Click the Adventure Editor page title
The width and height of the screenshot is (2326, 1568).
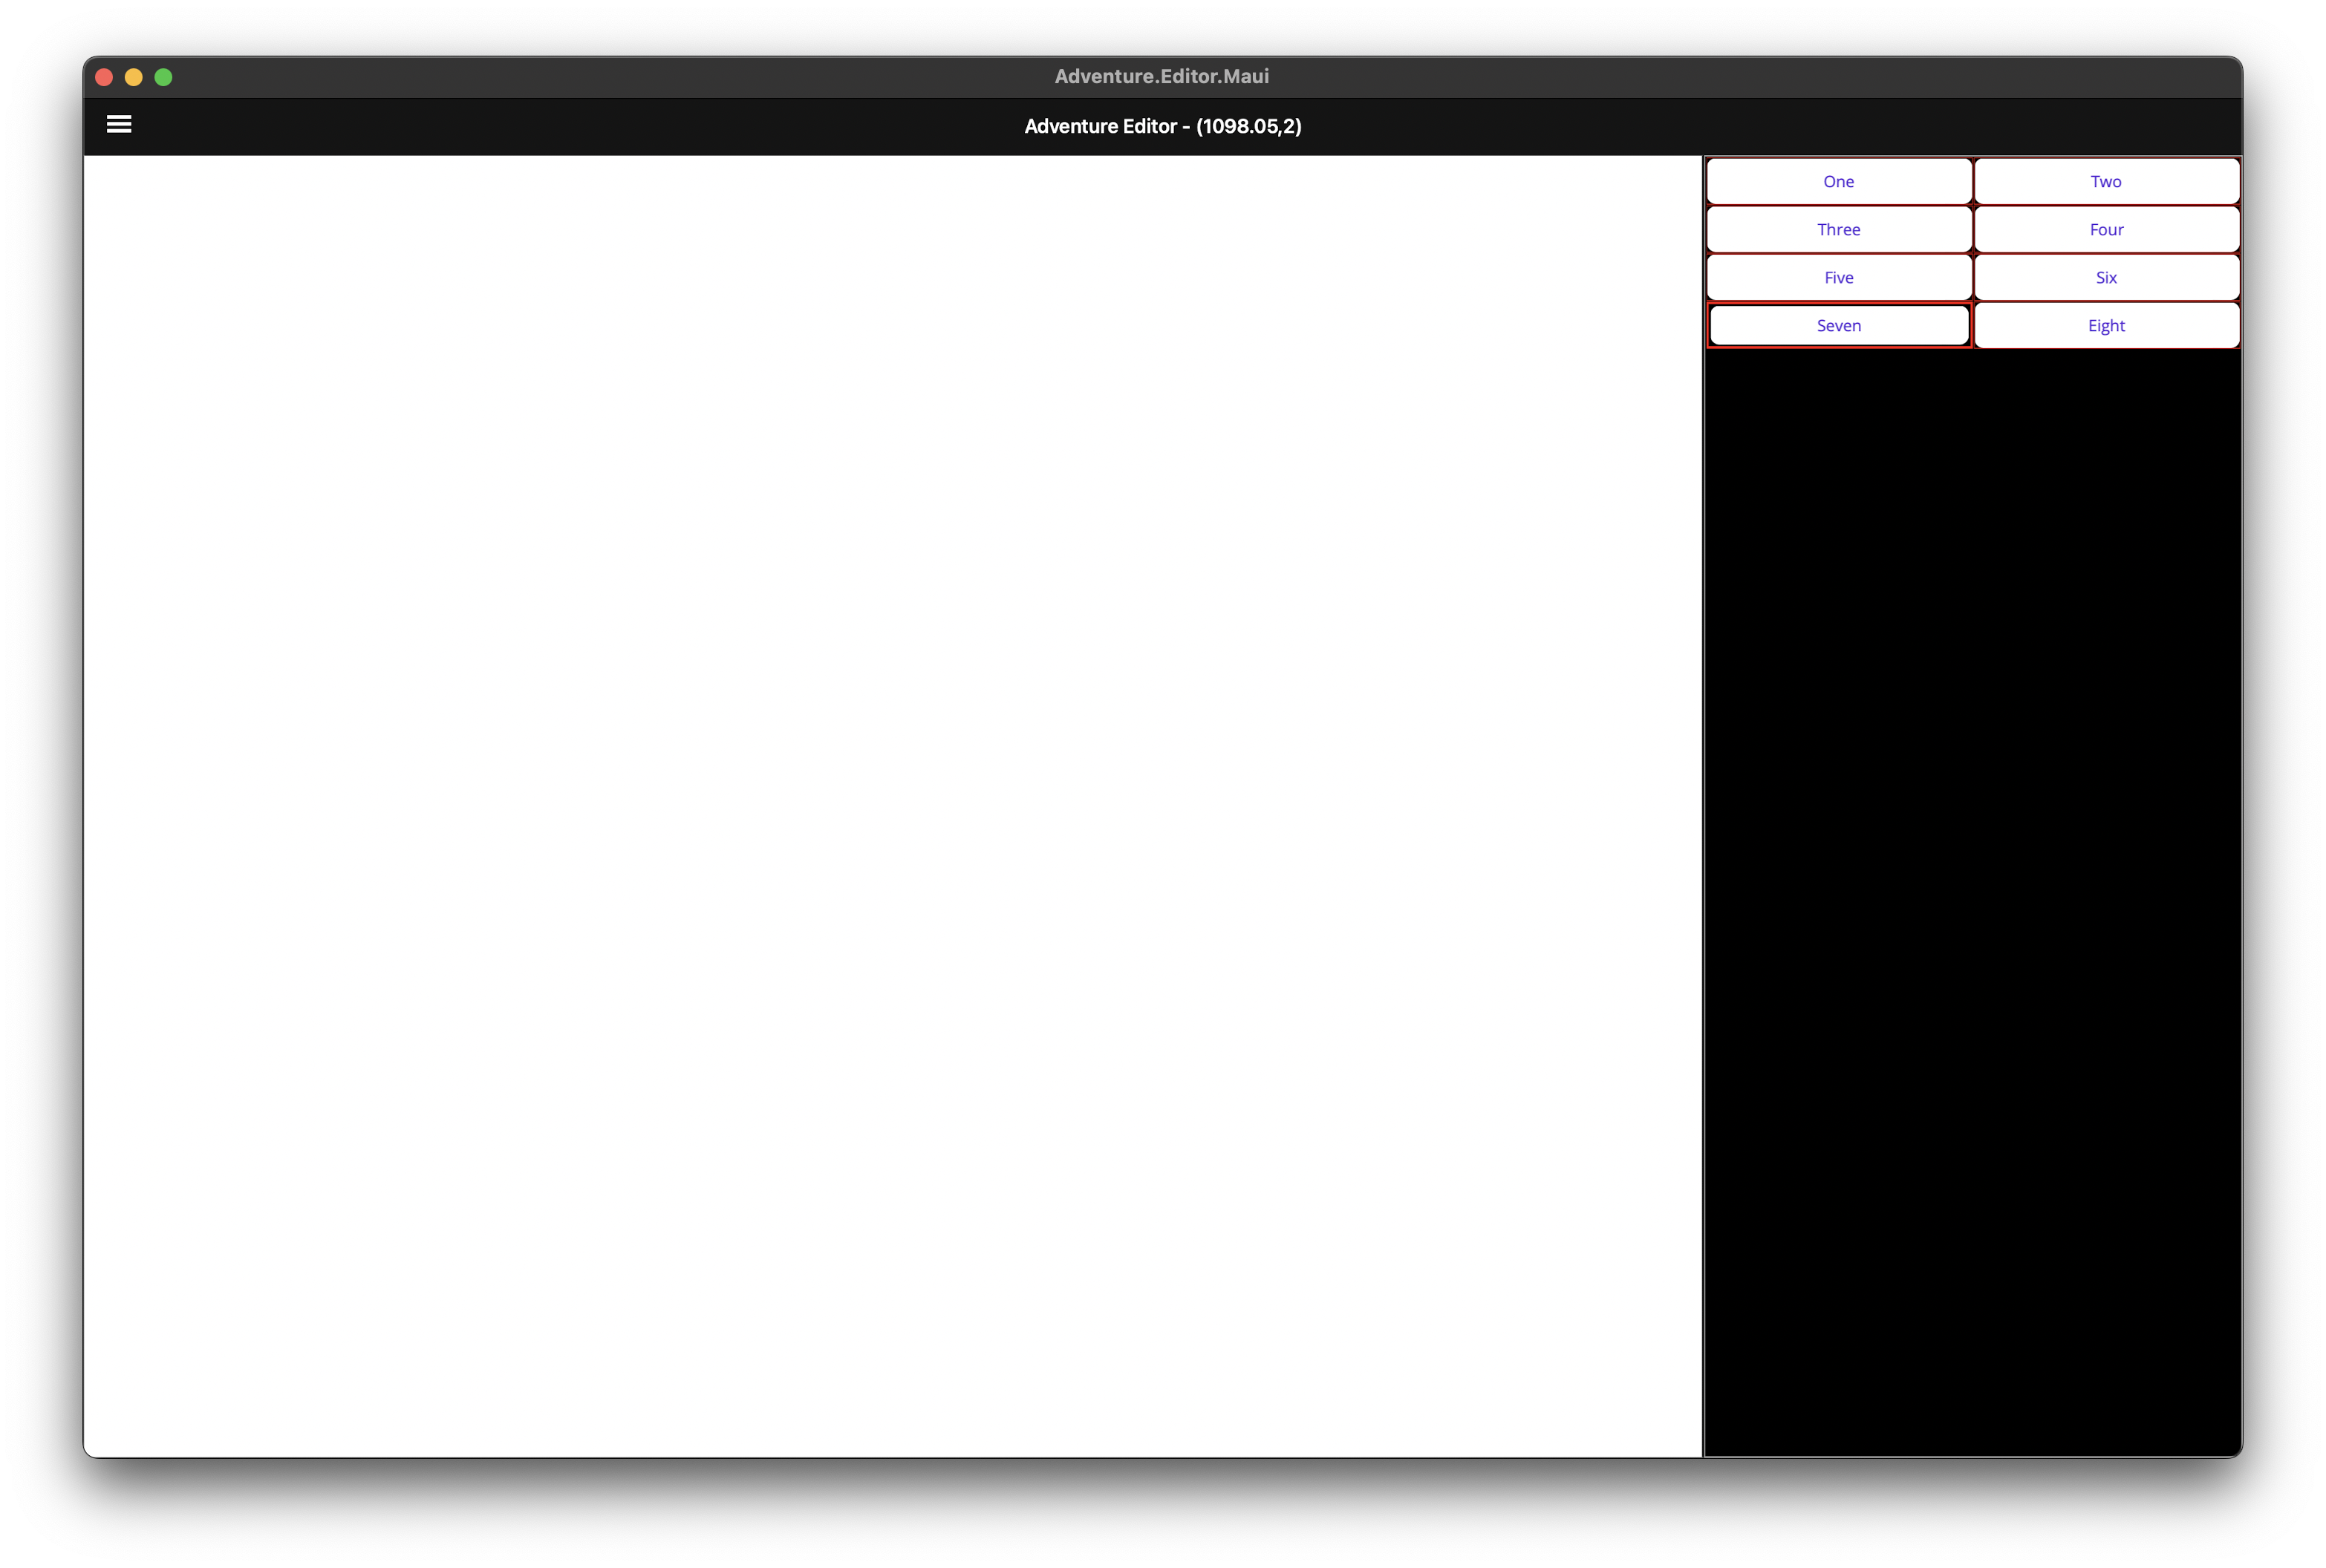[1162, 126]
